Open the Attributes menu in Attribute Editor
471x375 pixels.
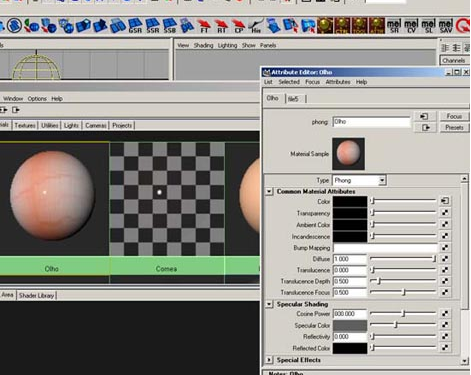click(x=338, y=82)
